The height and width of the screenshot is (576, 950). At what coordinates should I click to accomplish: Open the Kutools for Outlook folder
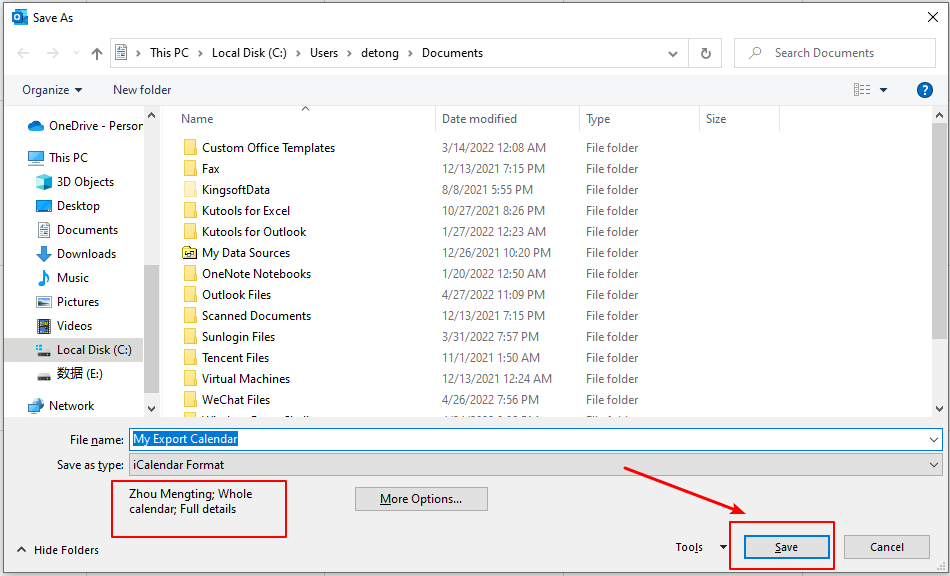coord(254,232)
